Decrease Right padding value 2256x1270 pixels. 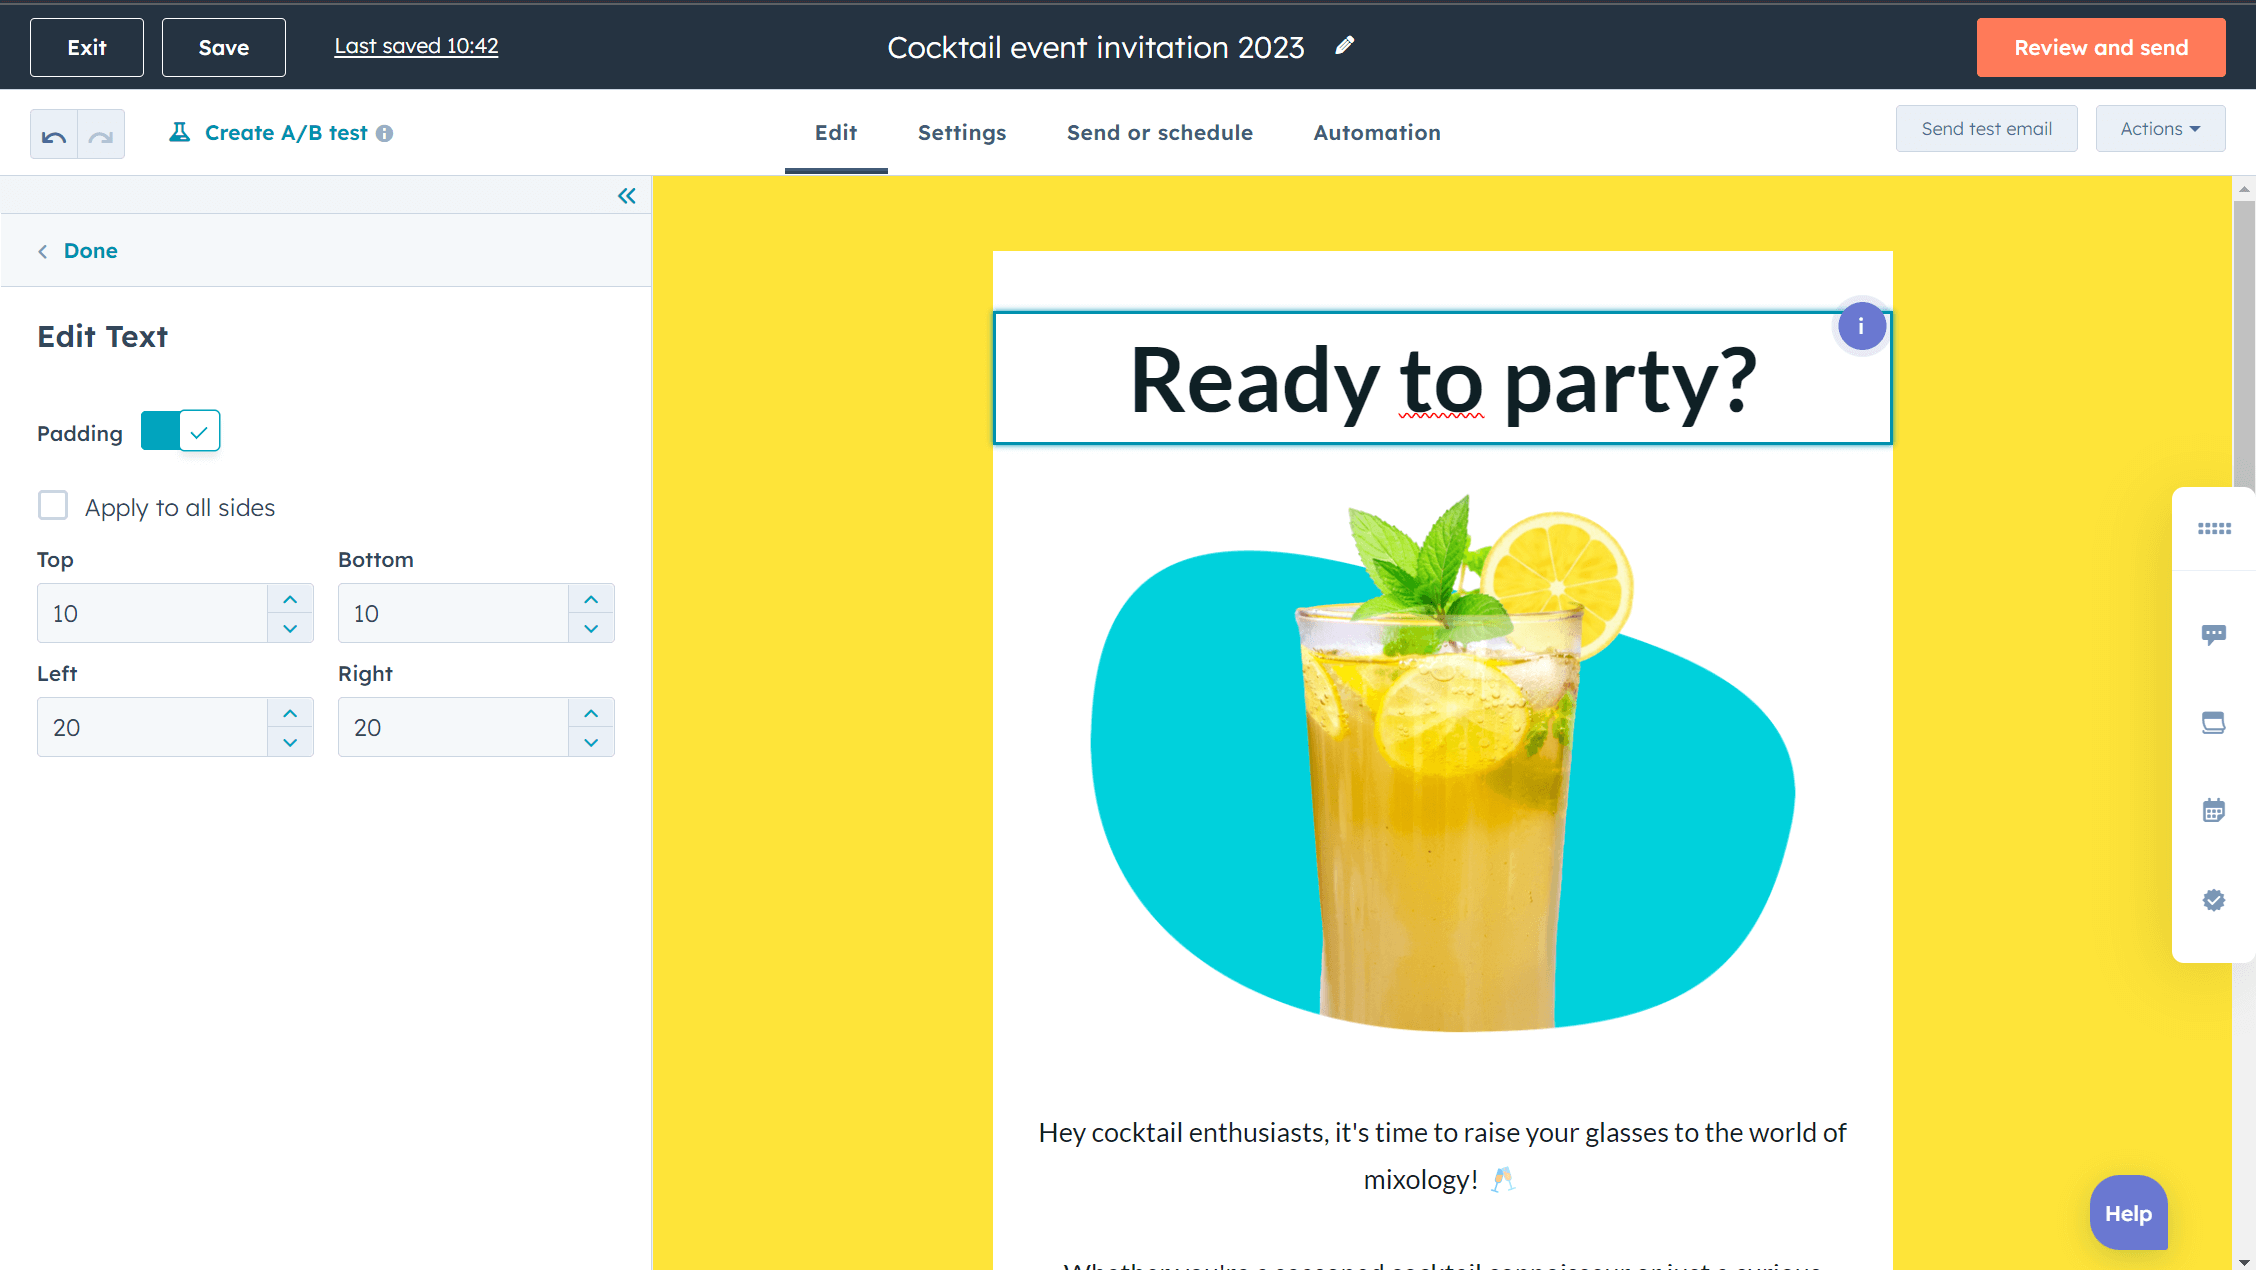click(x=591, y=742)
